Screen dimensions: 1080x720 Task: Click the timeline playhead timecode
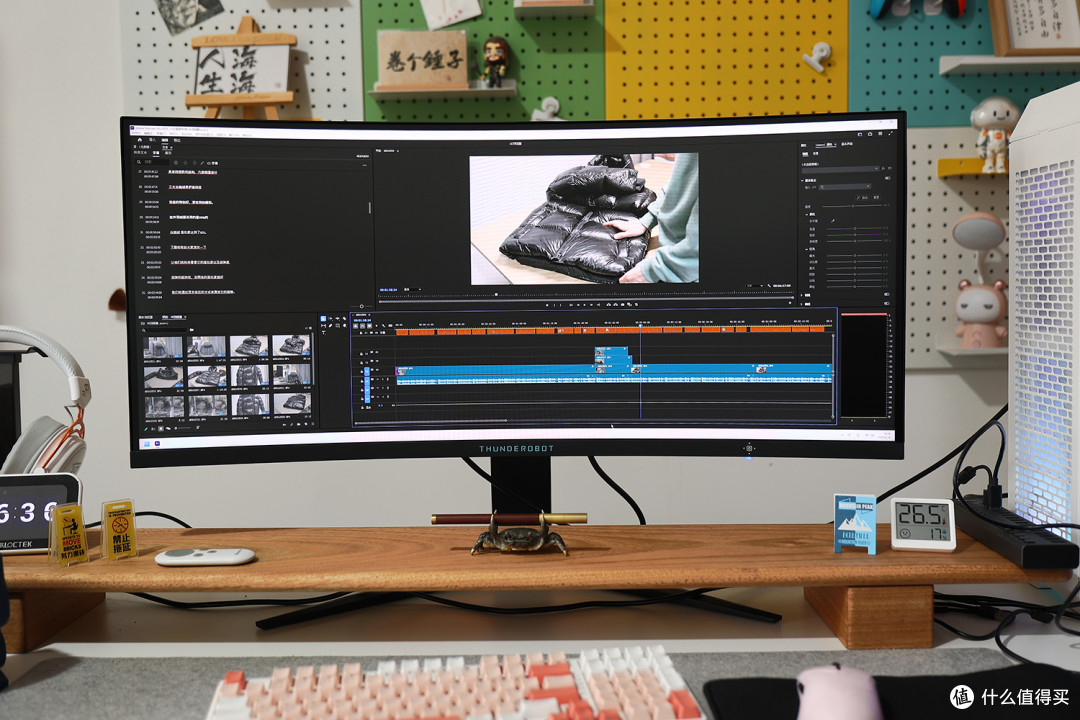[362, 320]
